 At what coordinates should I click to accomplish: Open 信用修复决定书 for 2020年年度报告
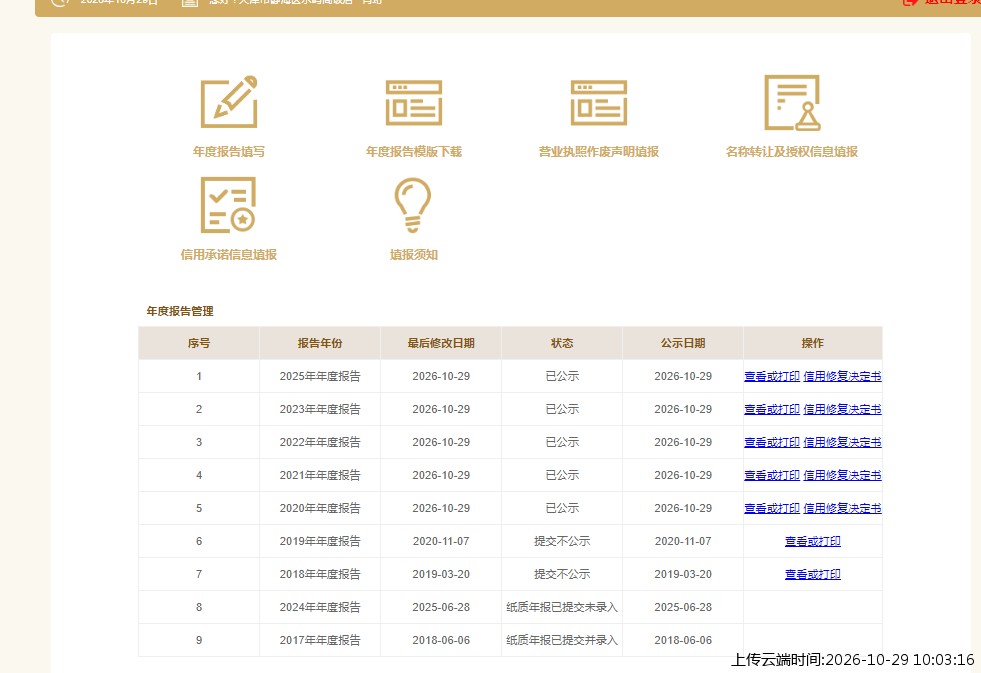coord(842,508)
